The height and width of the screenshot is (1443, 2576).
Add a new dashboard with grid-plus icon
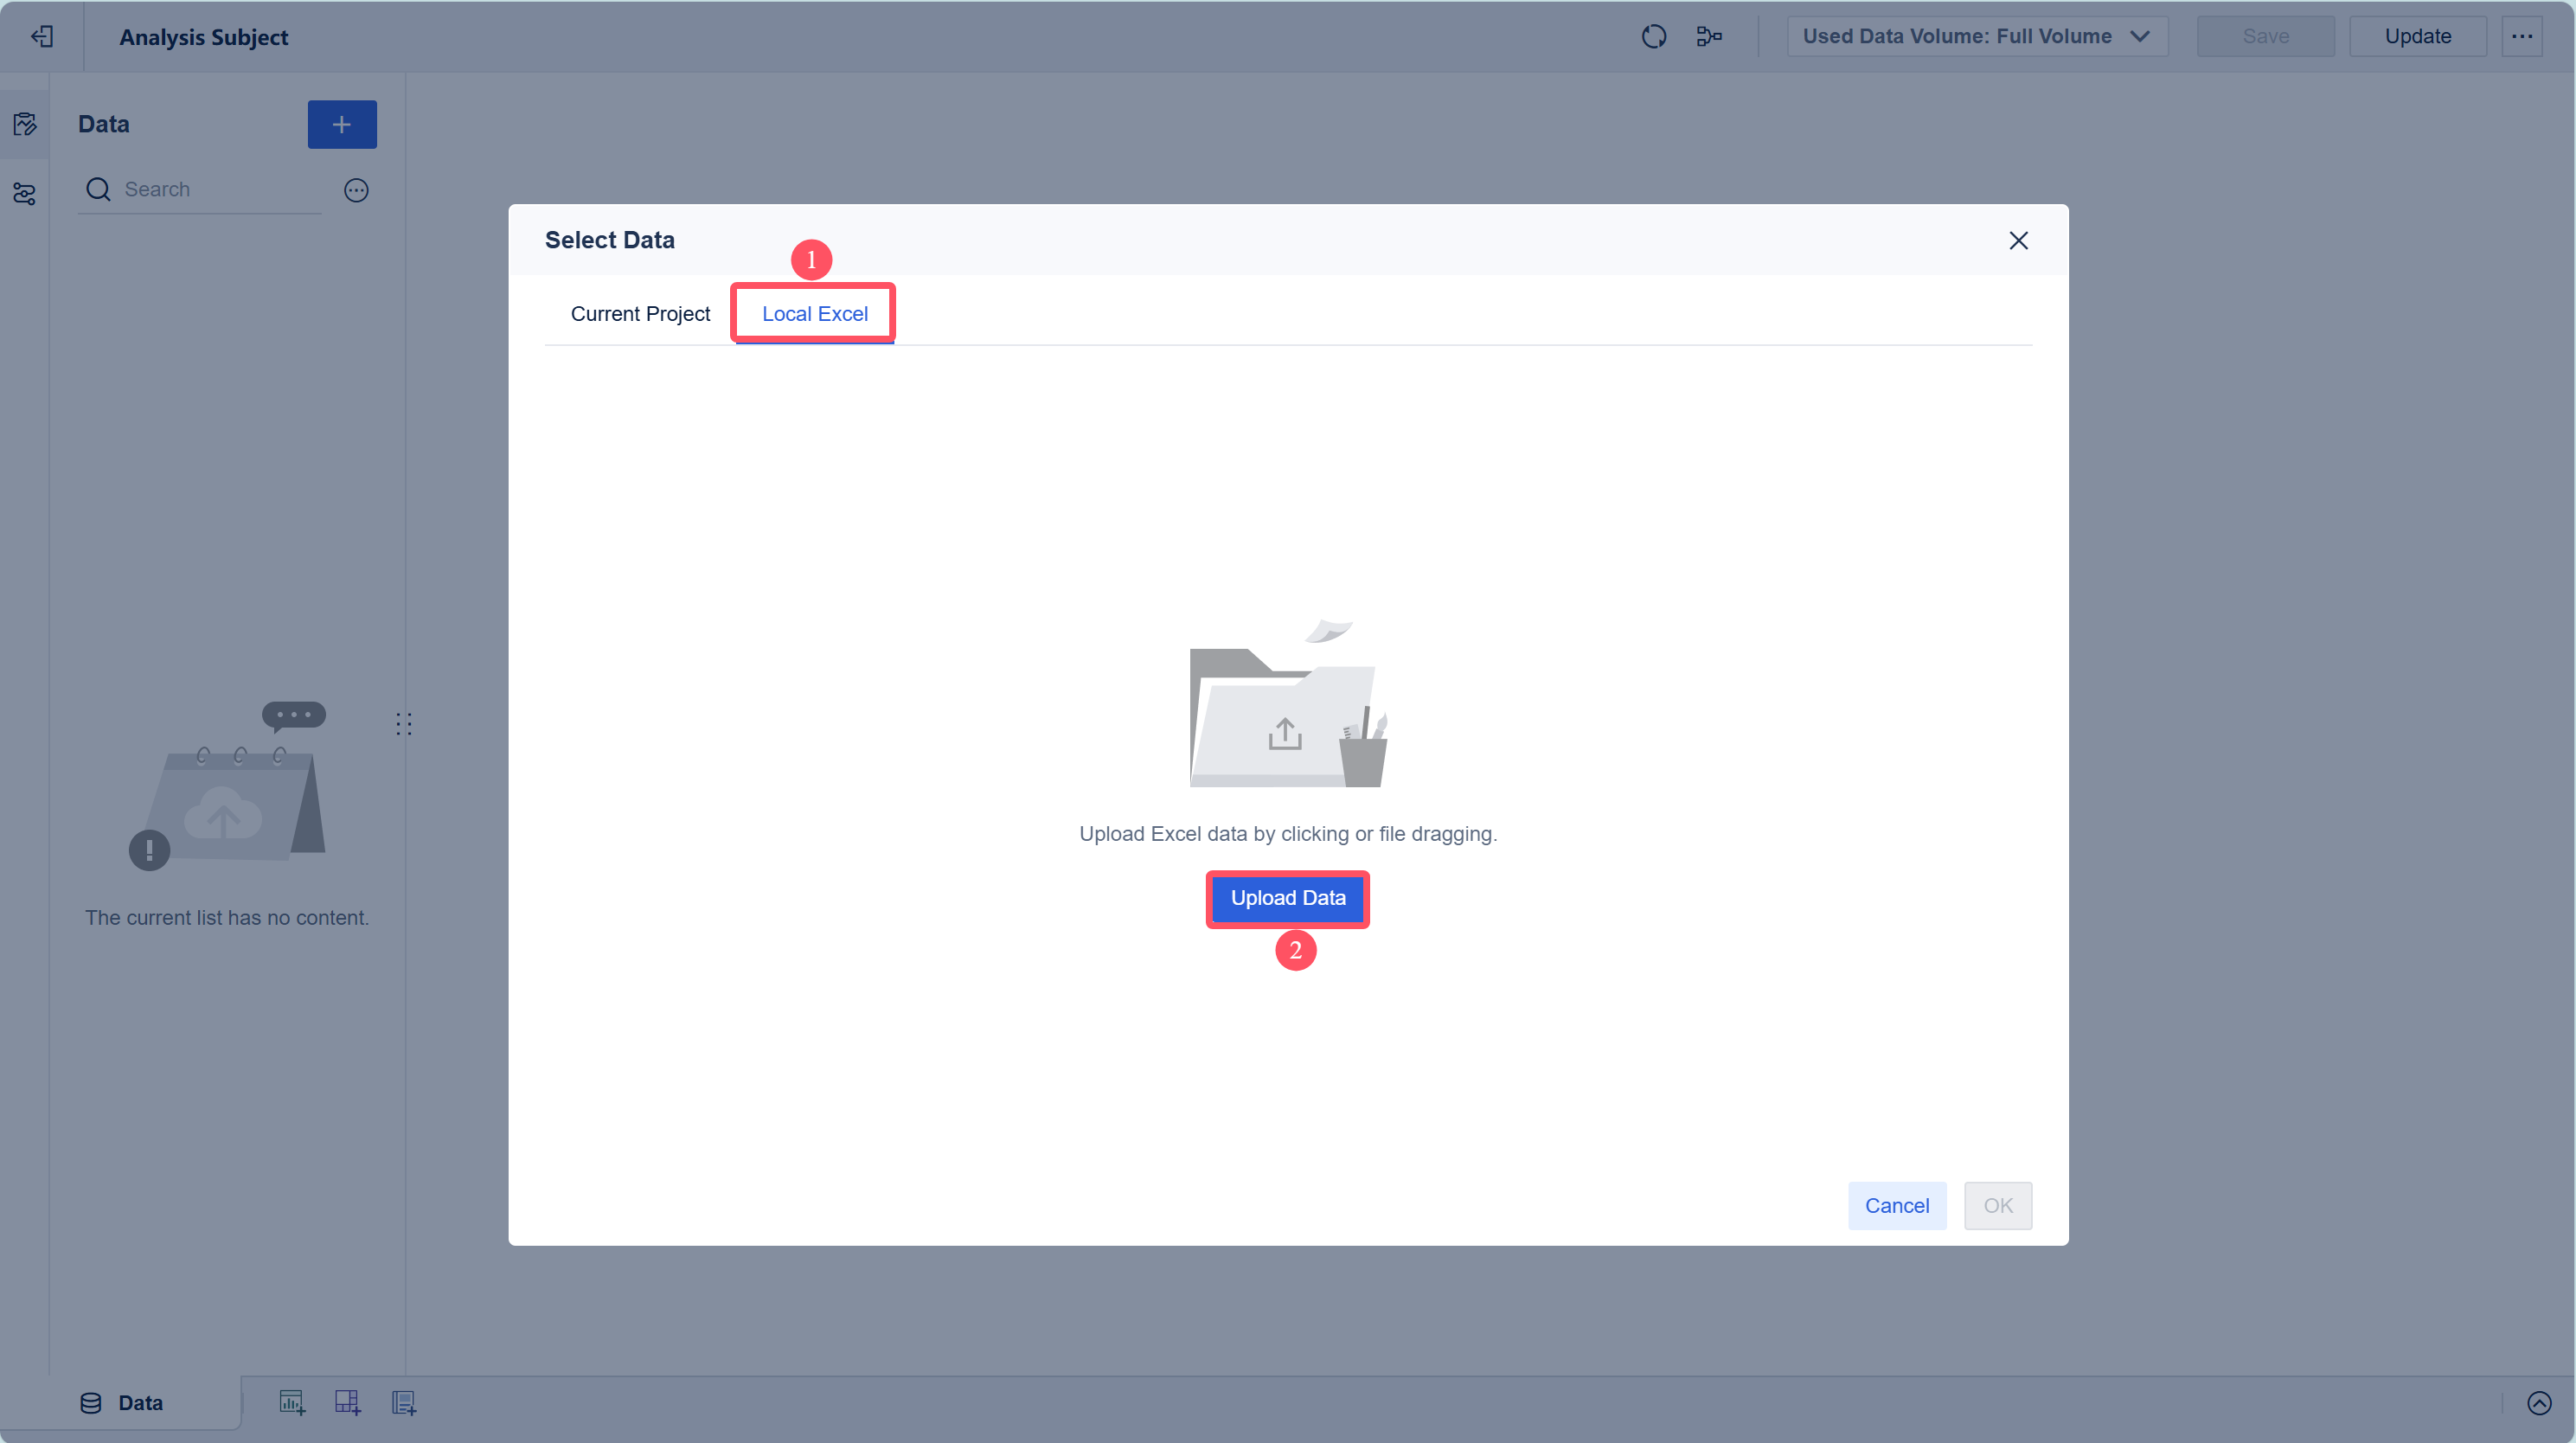tap(347, 1402)
